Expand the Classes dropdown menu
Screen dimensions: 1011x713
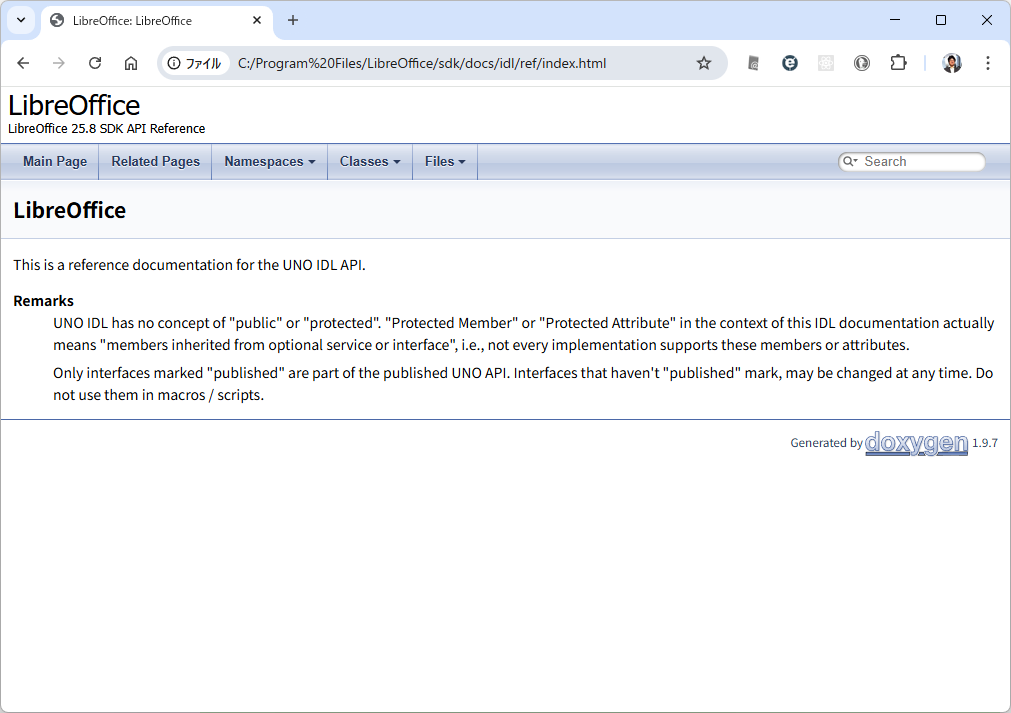tap(369, 161)
